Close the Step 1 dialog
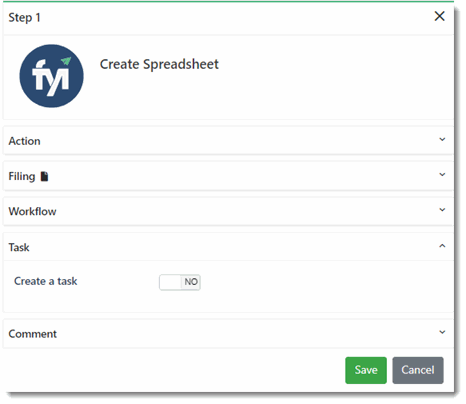The width and height of the screenshot is (466, 404). coord(440,16)
